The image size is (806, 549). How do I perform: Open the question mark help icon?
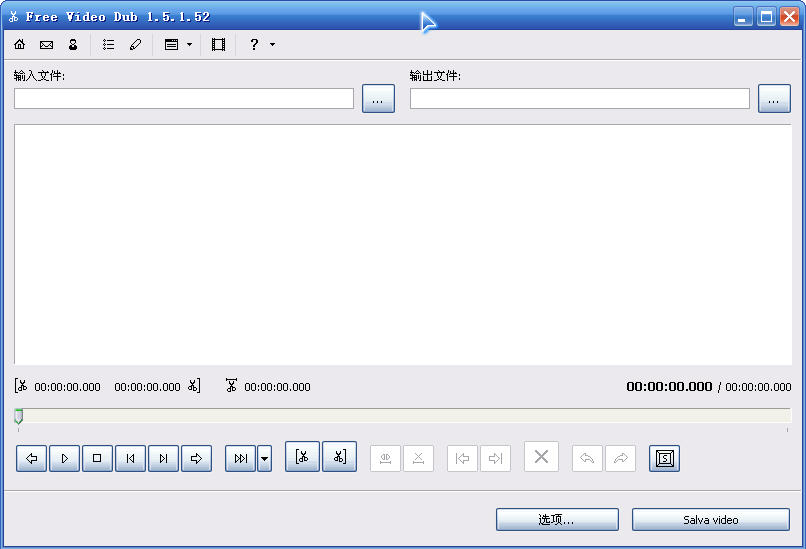pos(253,45)
